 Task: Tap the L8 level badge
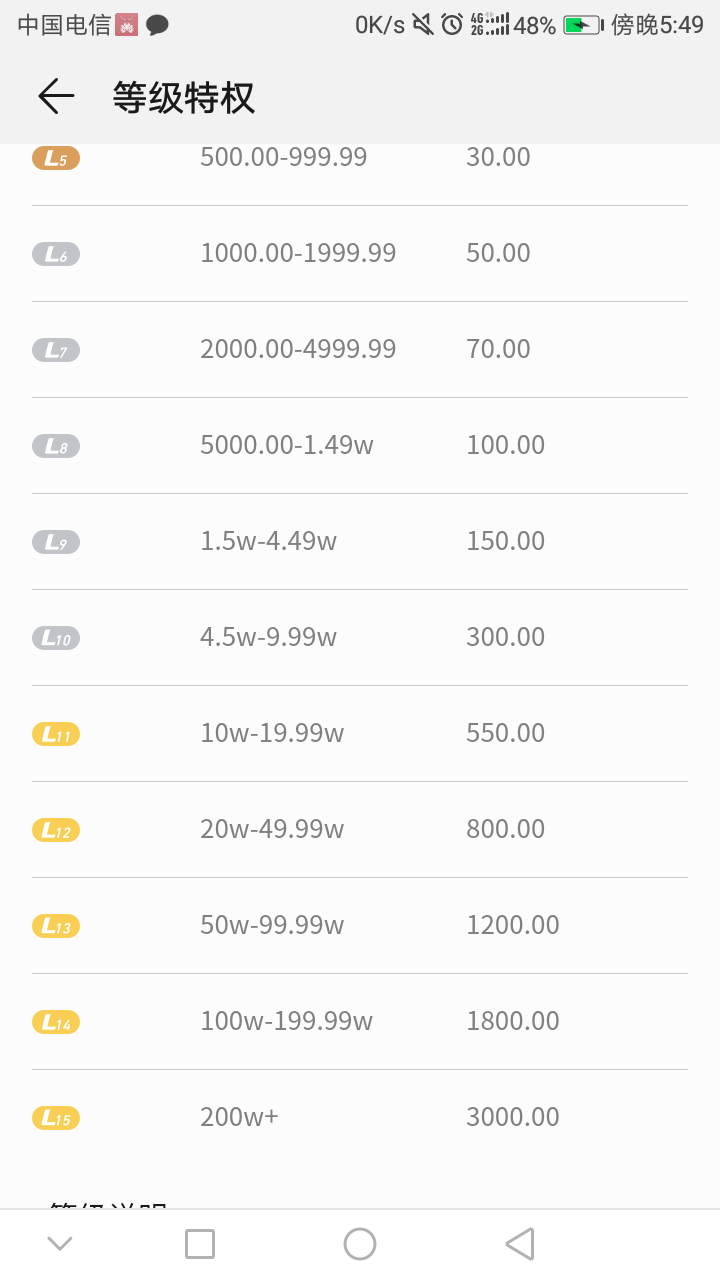click(56, 446)
